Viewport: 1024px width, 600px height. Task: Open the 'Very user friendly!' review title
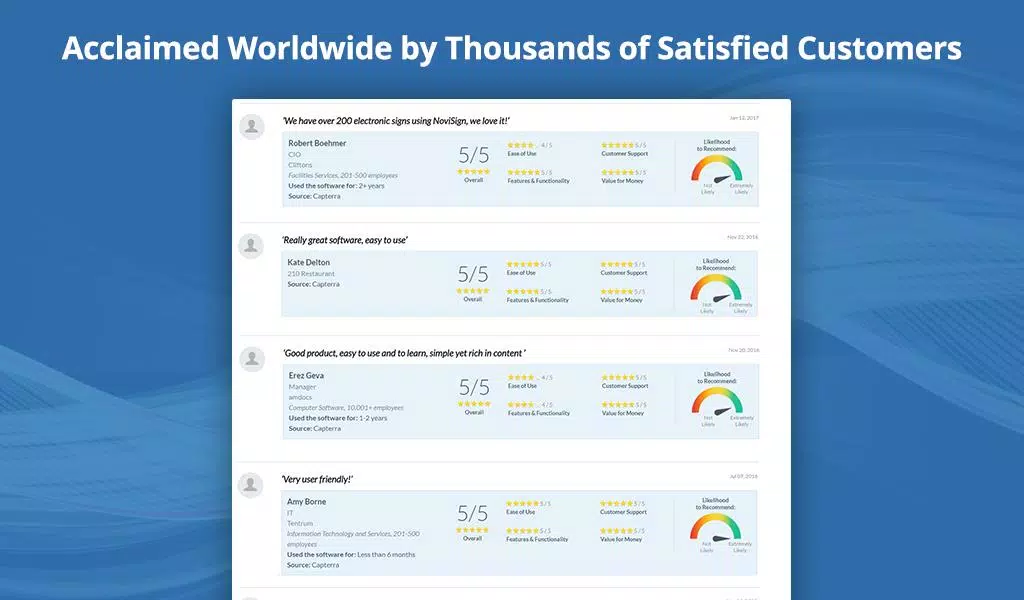click(x=317, y=479)
